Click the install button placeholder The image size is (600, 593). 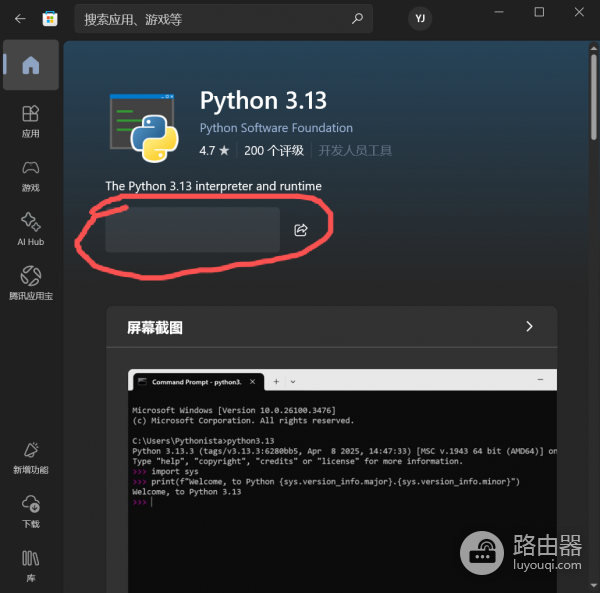pos(192,230)
